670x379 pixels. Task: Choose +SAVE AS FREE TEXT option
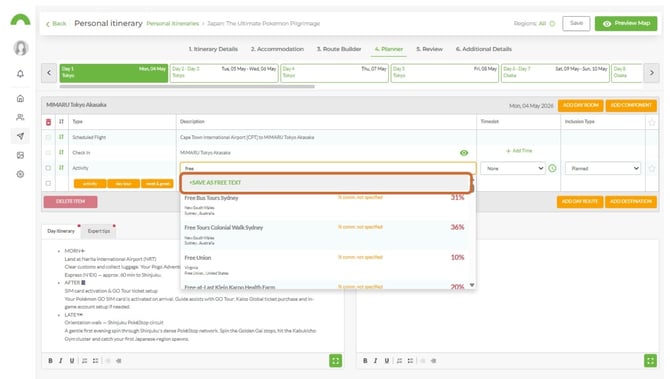coord(327,183)
